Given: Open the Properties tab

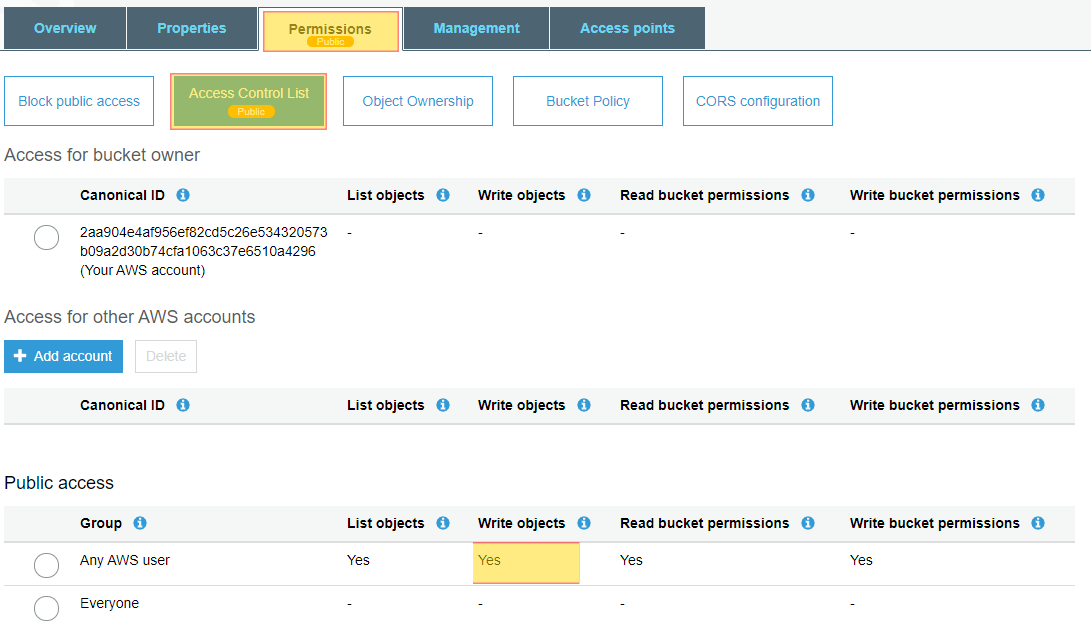Looking at the screenshot, I should click(192, 28).
